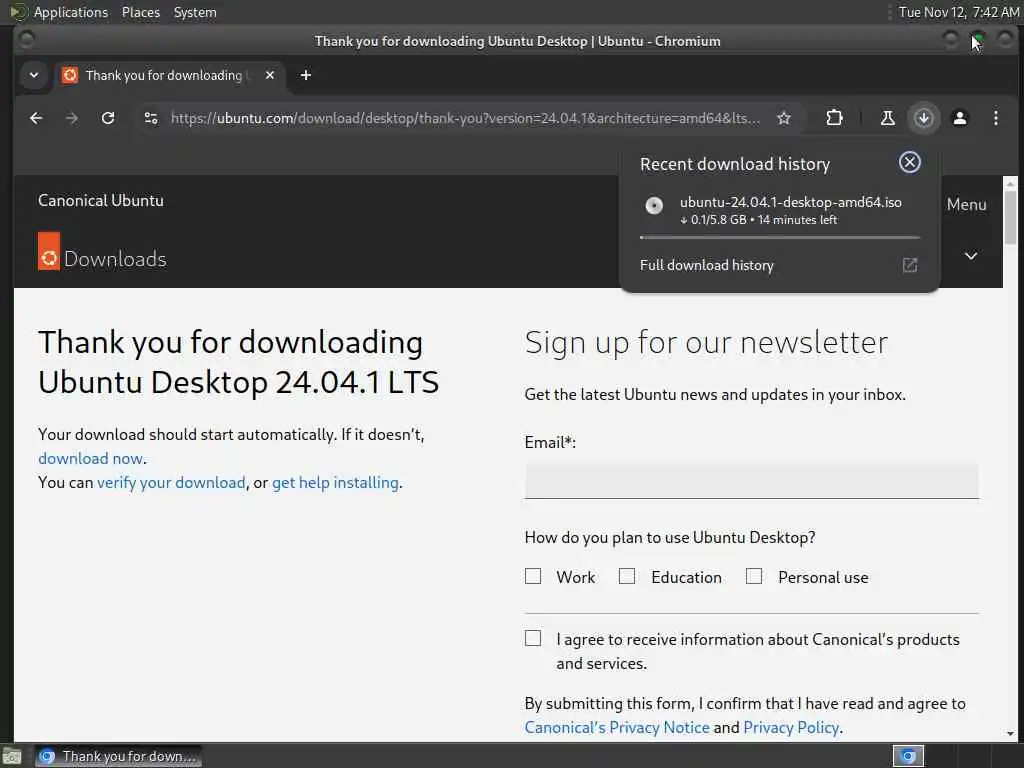Screen dimensions: 1024x768
Task: Open the Places menu
Action: click(141, 12)
